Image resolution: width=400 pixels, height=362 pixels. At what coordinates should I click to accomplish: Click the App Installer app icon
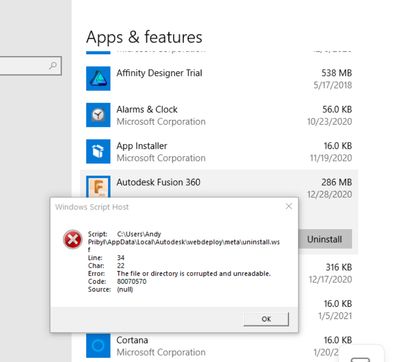[98, 151]
